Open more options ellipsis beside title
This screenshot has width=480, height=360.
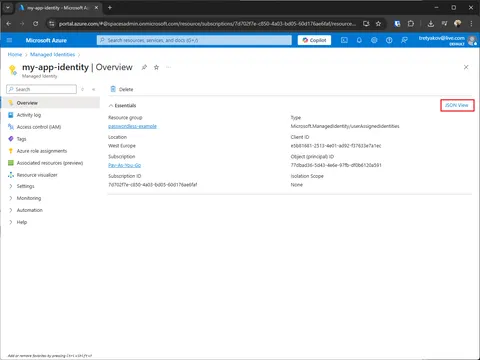click(x=169, y=67)
